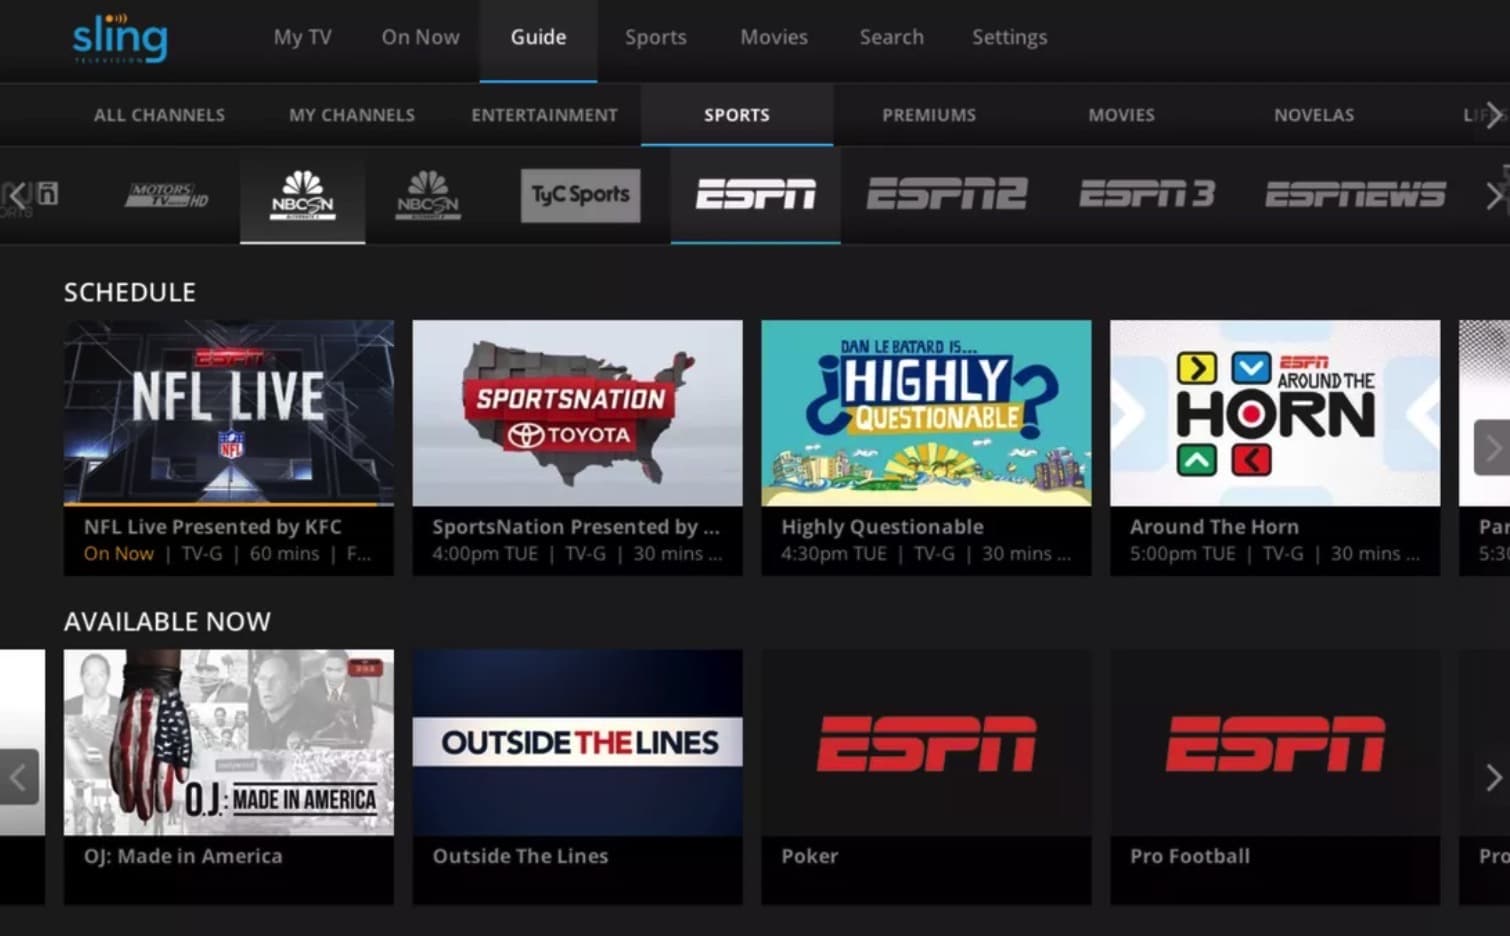The image size is (1510, 936).
Task: Click left chevron in channel logo strip
Action: click(x=17, y=195)
